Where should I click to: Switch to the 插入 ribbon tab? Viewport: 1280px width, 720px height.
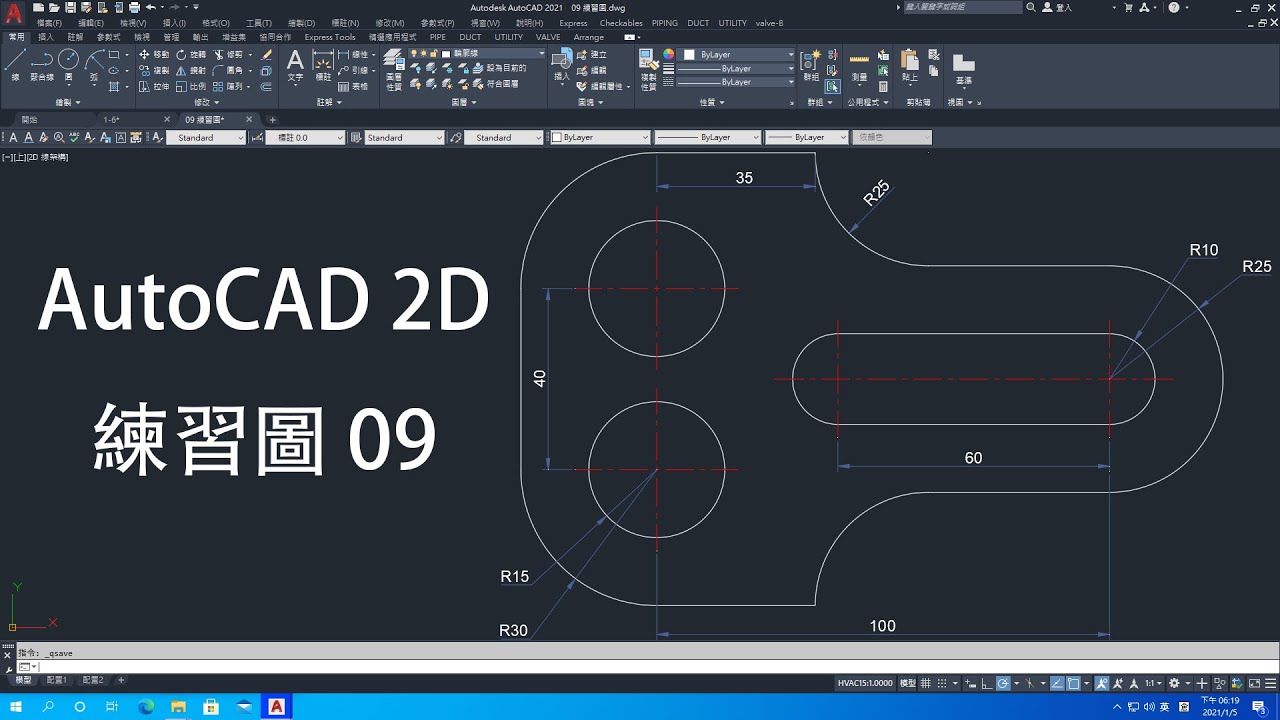pyautogui.click(x=46, y=37)
